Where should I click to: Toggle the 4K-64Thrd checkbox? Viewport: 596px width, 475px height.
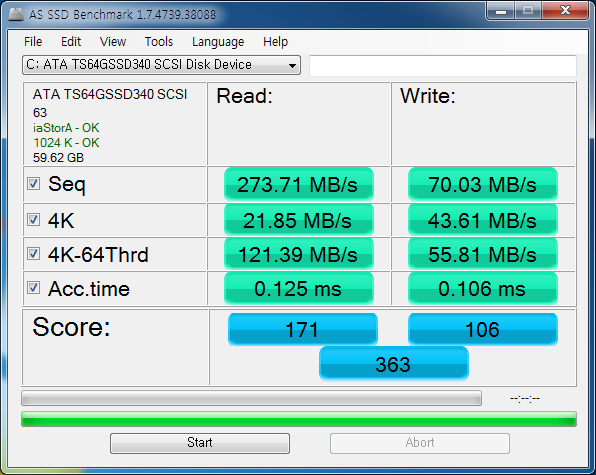33,253
